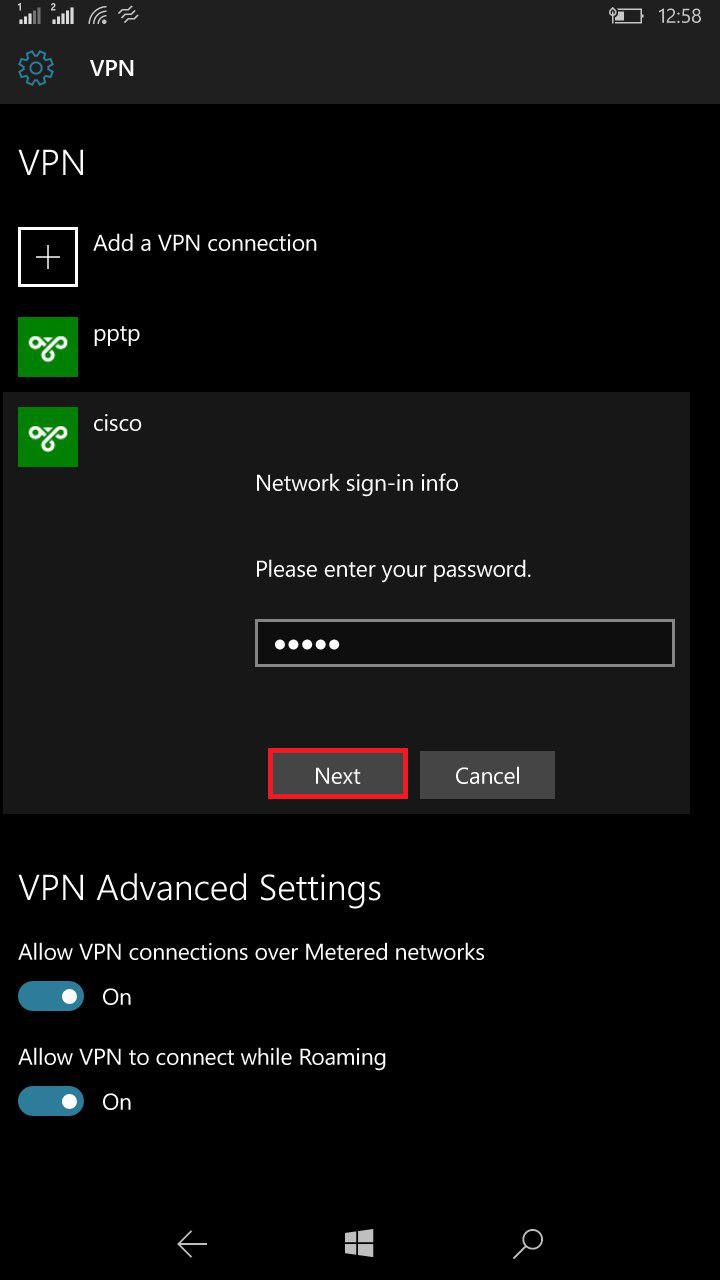Tap the pptp connection name
This screenshot has width=720, height=1280.
117,334
